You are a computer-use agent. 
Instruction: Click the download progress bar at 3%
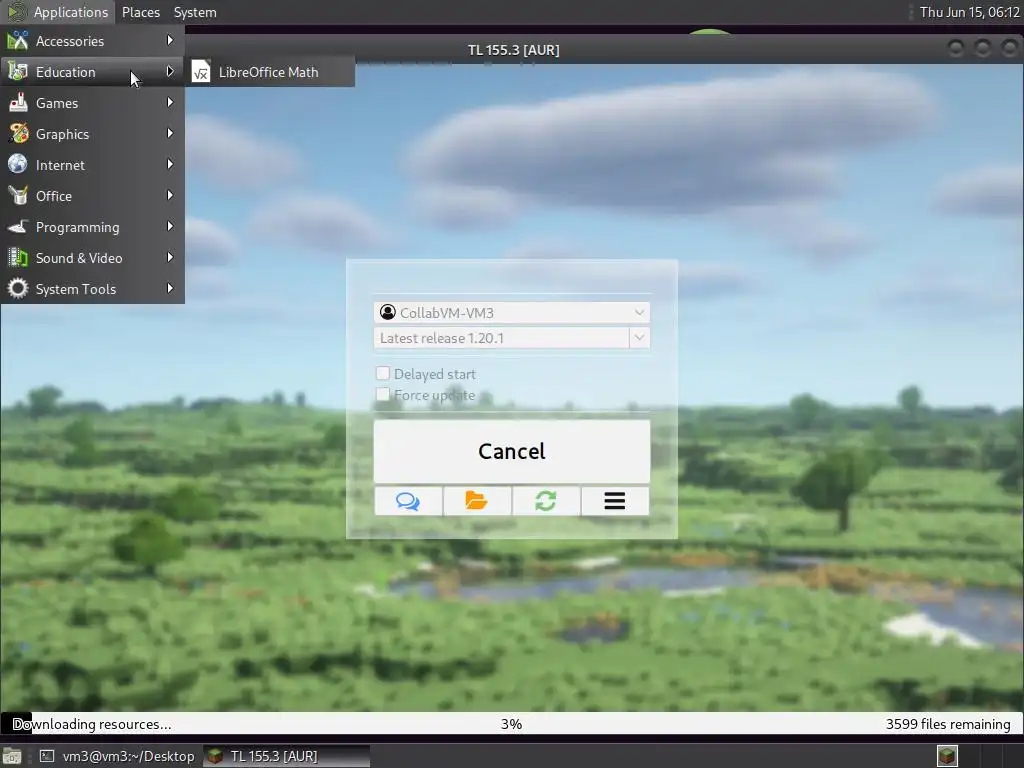click(511, 724)
